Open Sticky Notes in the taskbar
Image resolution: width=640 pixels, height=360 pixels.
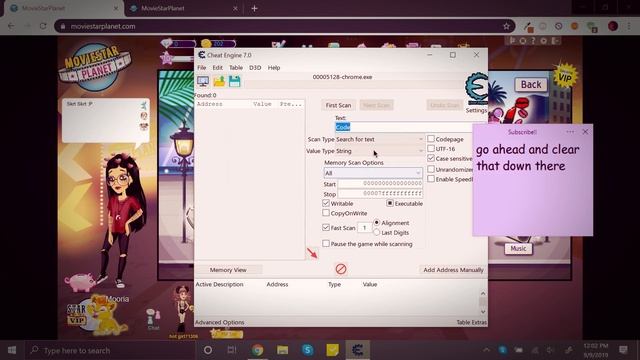[x=332, y=350]
